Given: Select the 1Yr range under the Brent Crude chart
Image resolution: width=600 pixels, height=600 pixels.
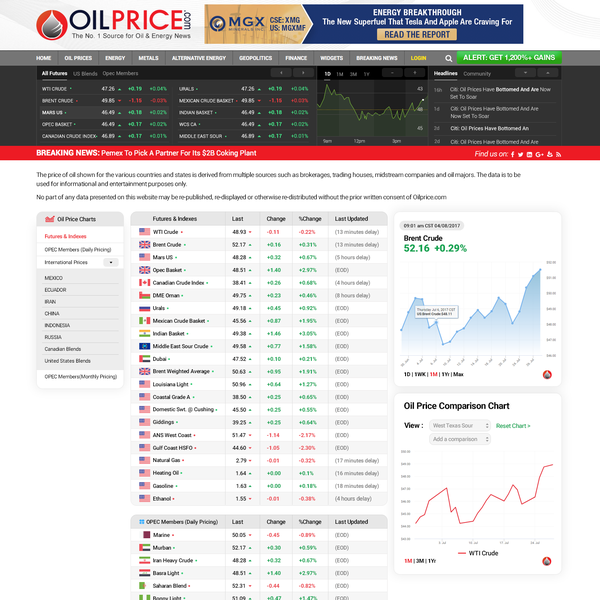Looking at the screenshot, I should [445, 374].
